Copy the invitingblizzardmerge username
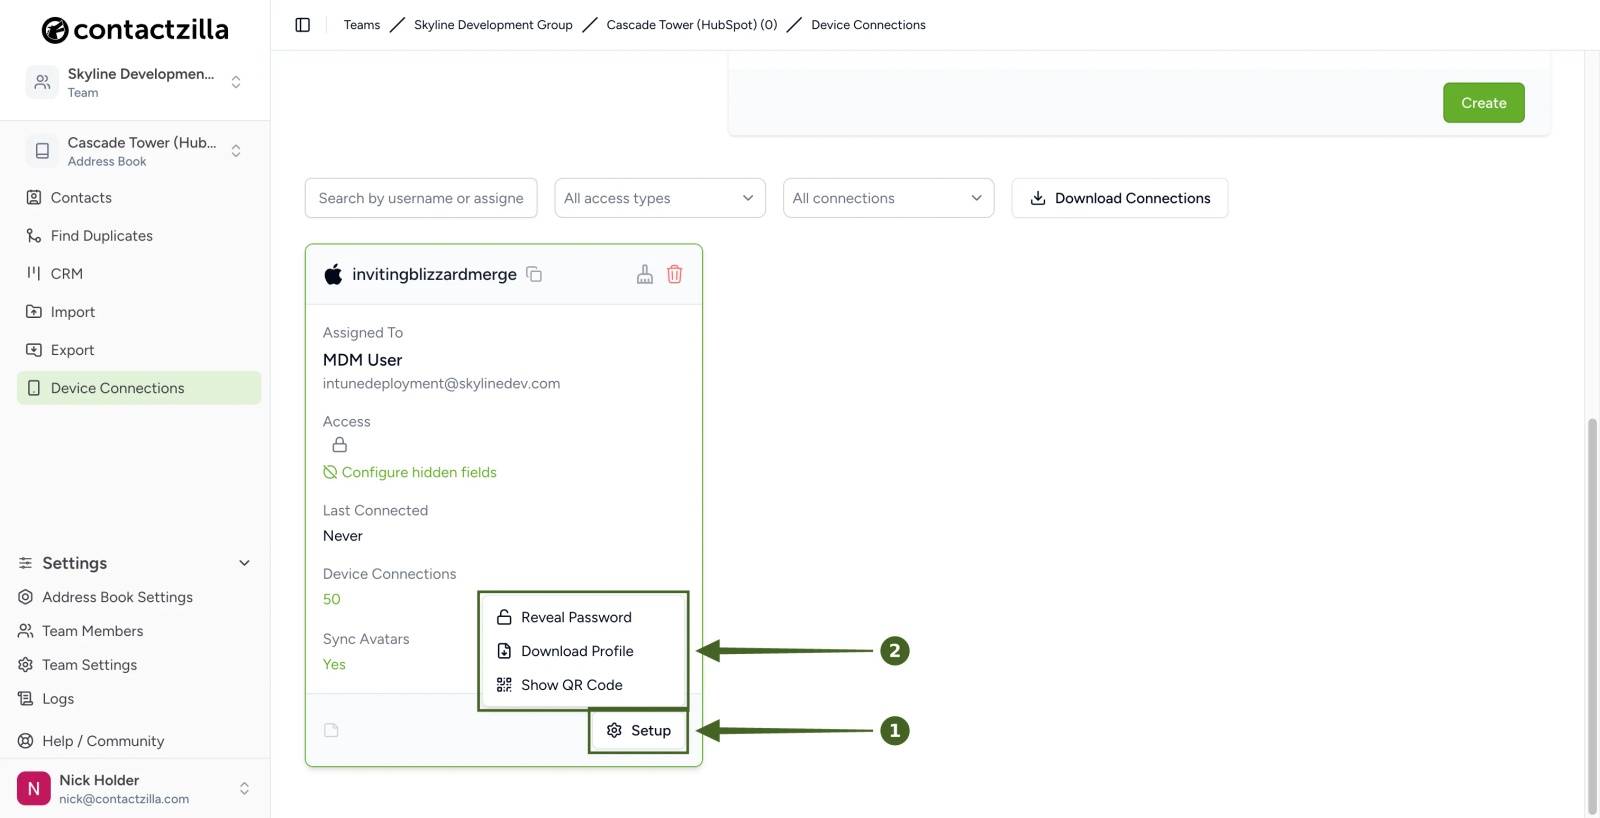This screenshot has width=1600, height=818. [x=534, y=274]
